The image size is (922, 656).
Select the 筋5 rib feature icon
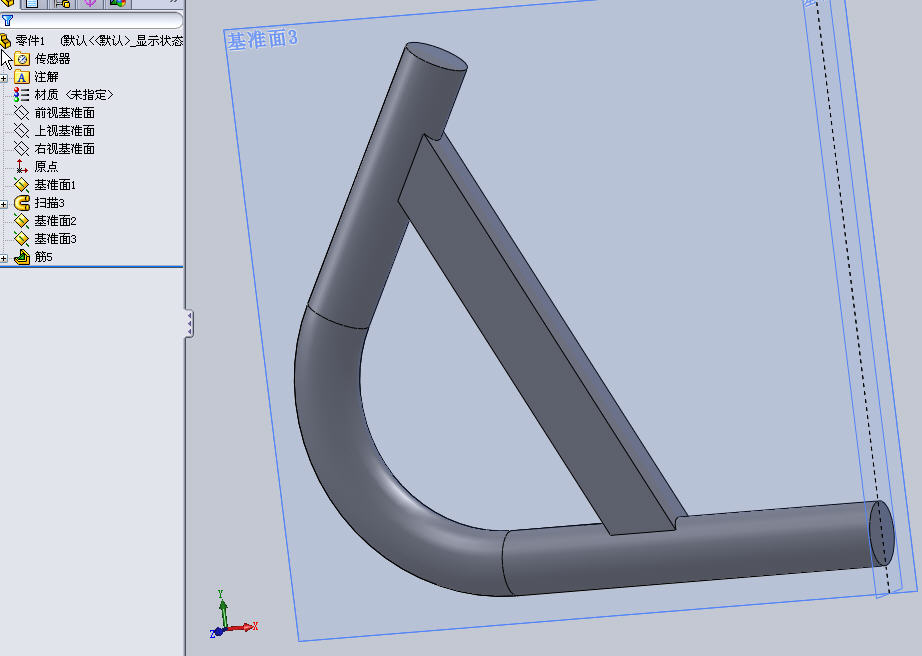[22, 257]
